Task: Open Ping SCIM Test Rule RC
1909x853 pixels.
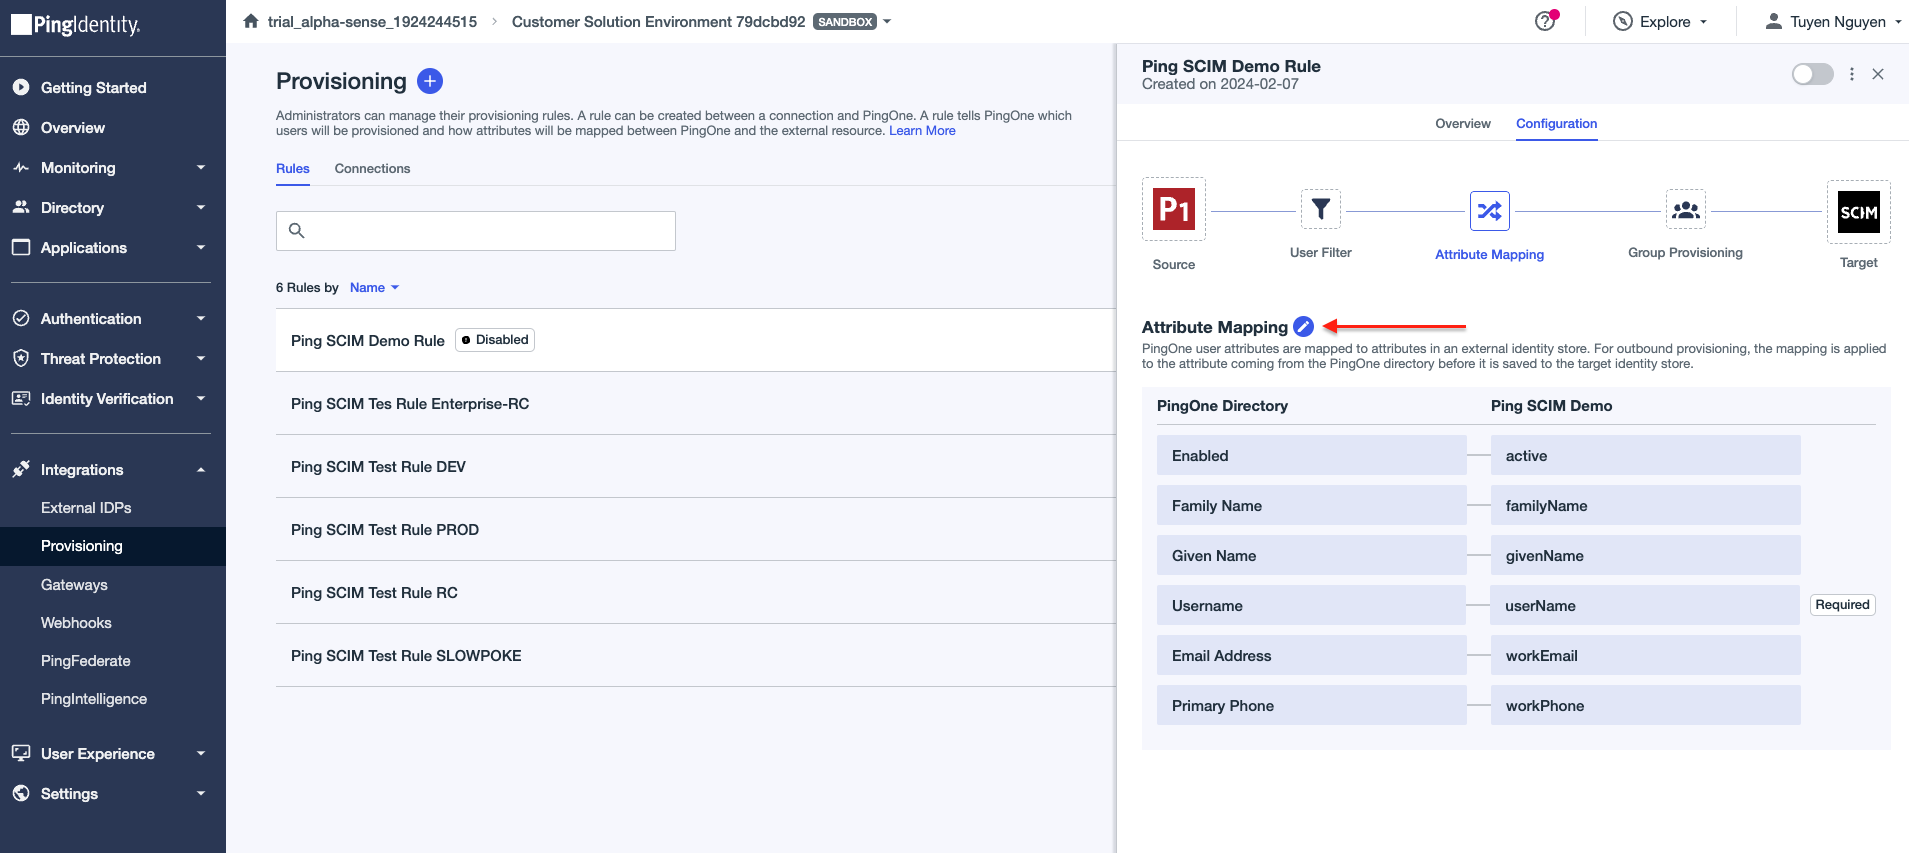Action: 696,593
